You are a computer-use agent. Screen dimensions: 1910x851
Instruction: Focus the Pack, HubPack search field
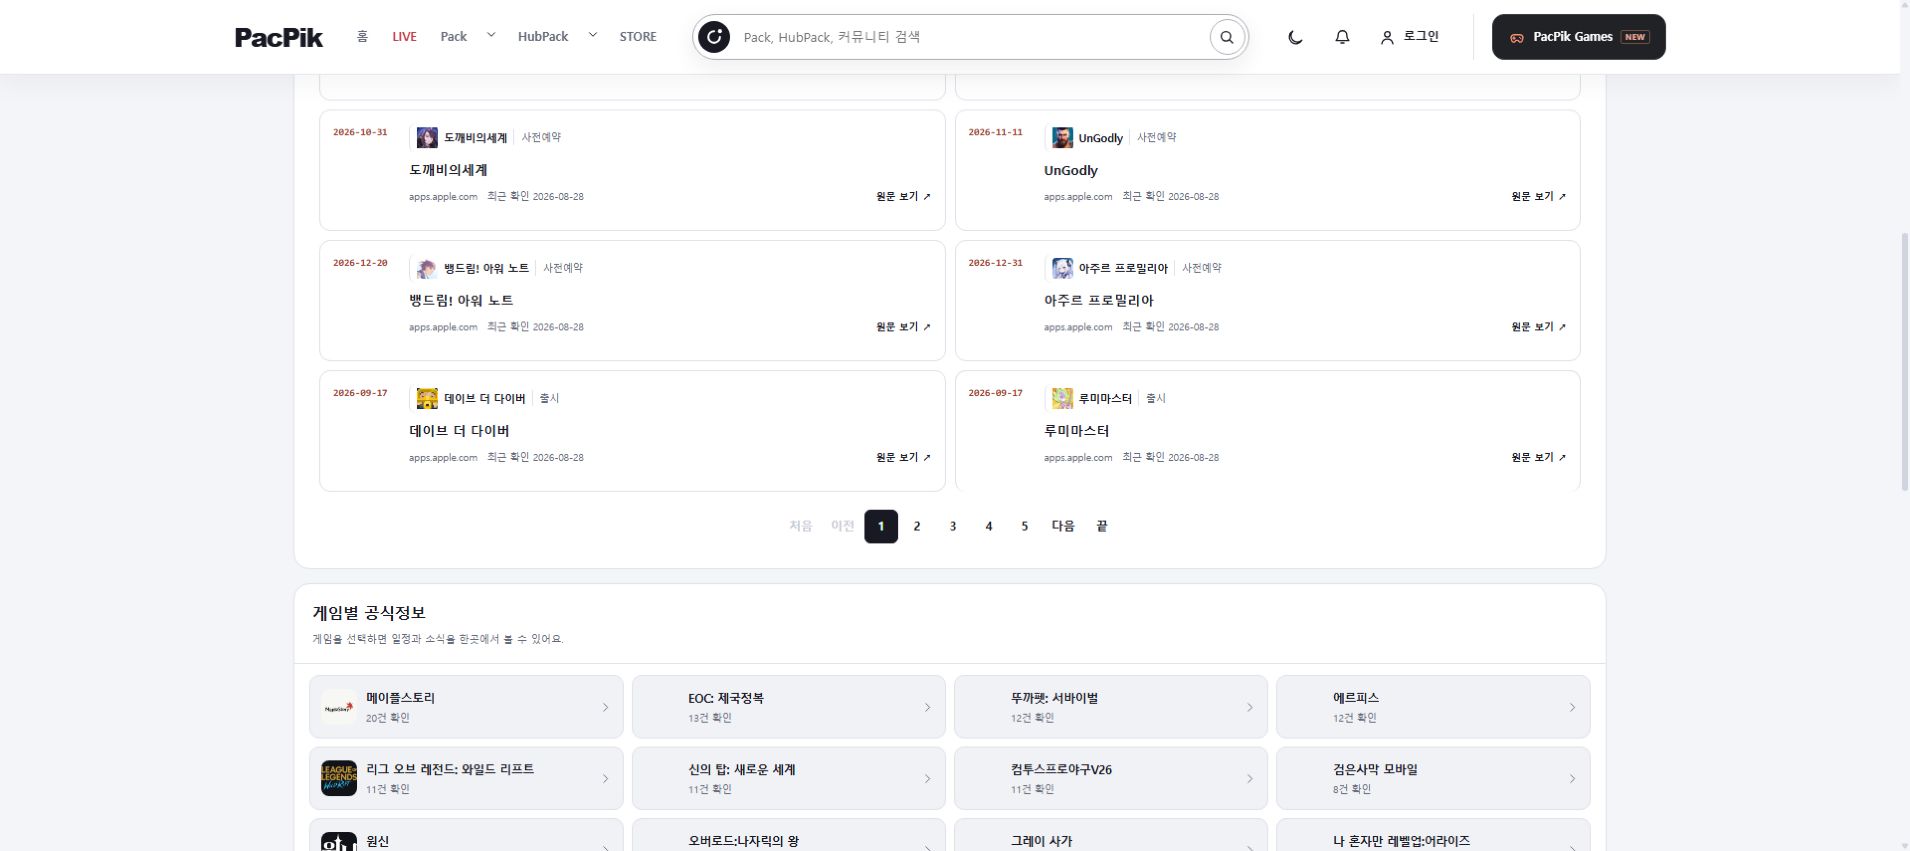[970, 37]
